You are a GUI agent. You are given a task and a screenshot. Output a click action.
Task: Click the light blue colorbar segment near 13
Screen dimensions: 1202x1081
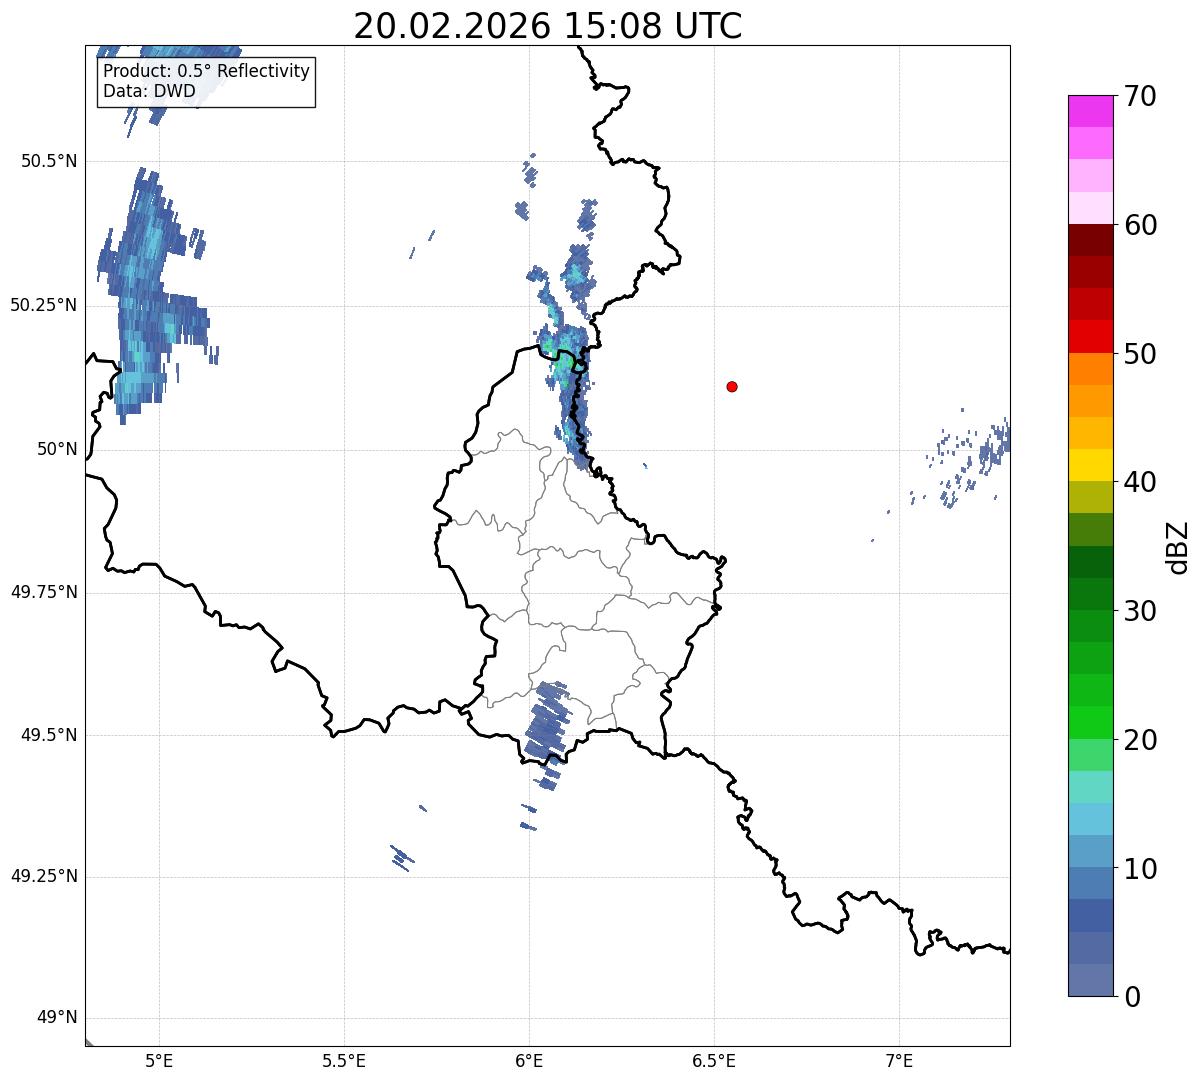point(1090,819)
